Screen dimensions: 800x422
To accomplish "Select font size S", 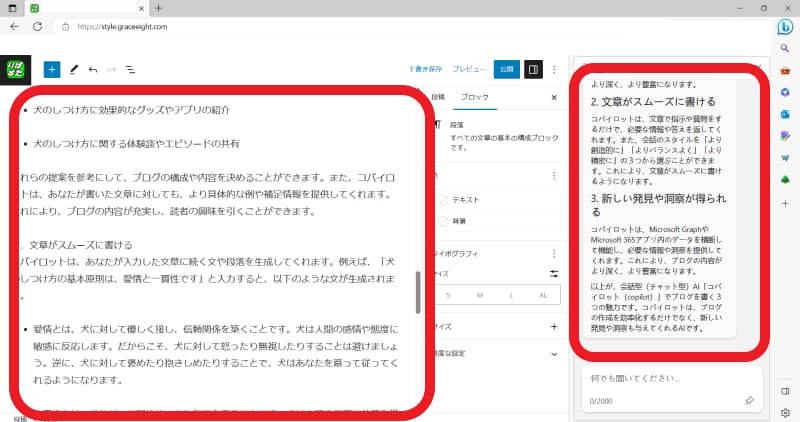I will [448, 295].
